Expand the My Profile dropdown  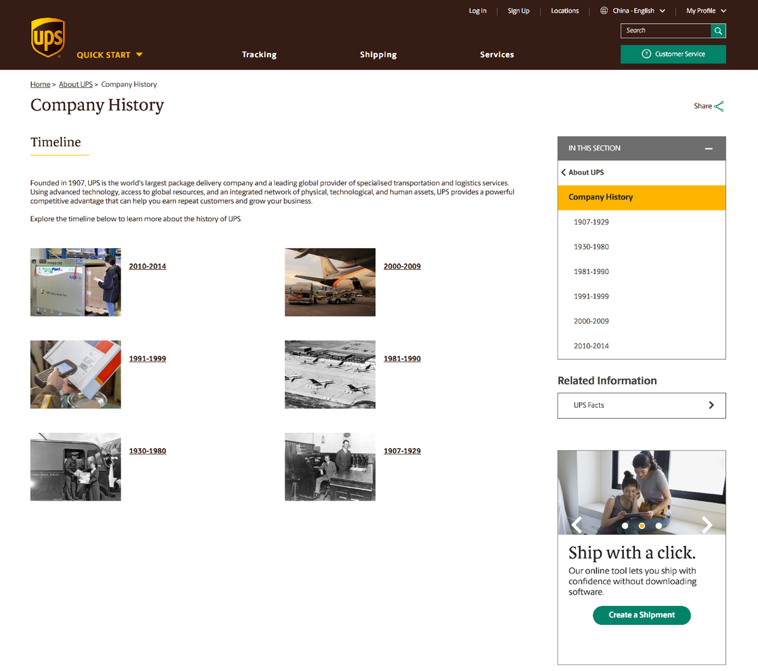click(706, 11)
